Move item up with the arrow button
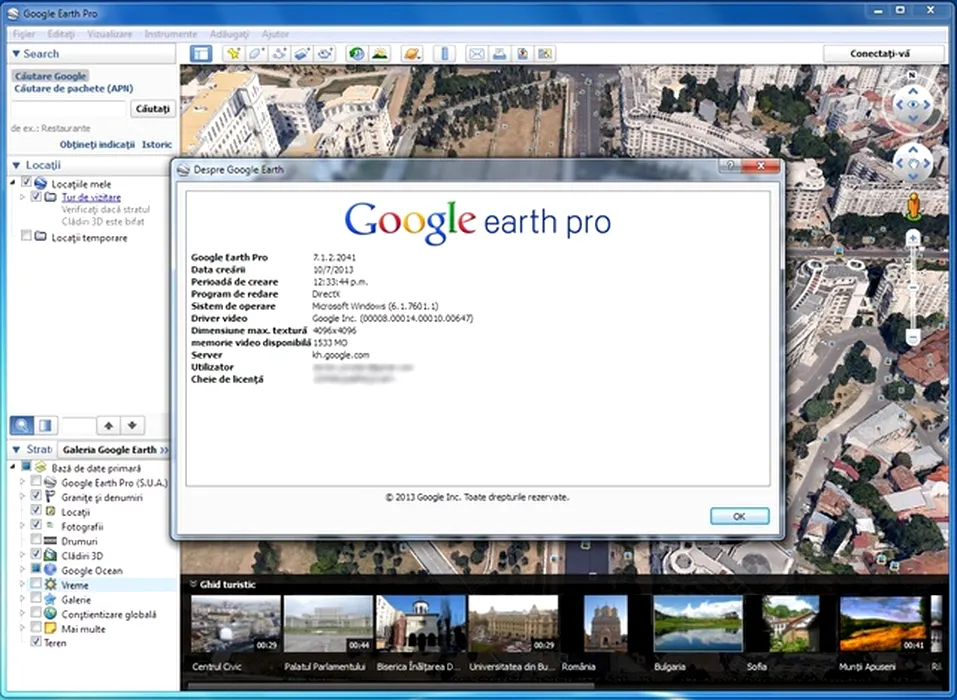Image resolution: width=957 pixels, height=700 pixels. point(109,425)
